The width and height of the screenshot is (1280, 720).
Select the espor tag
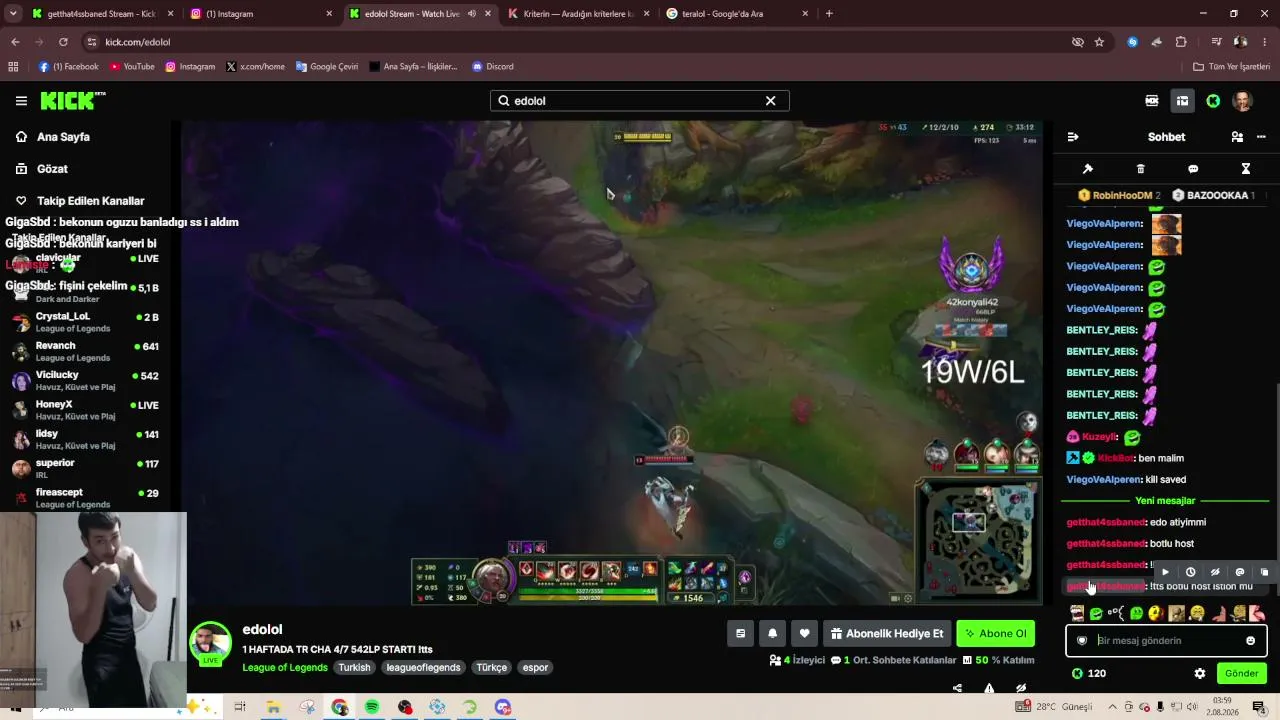coord(535,668)
